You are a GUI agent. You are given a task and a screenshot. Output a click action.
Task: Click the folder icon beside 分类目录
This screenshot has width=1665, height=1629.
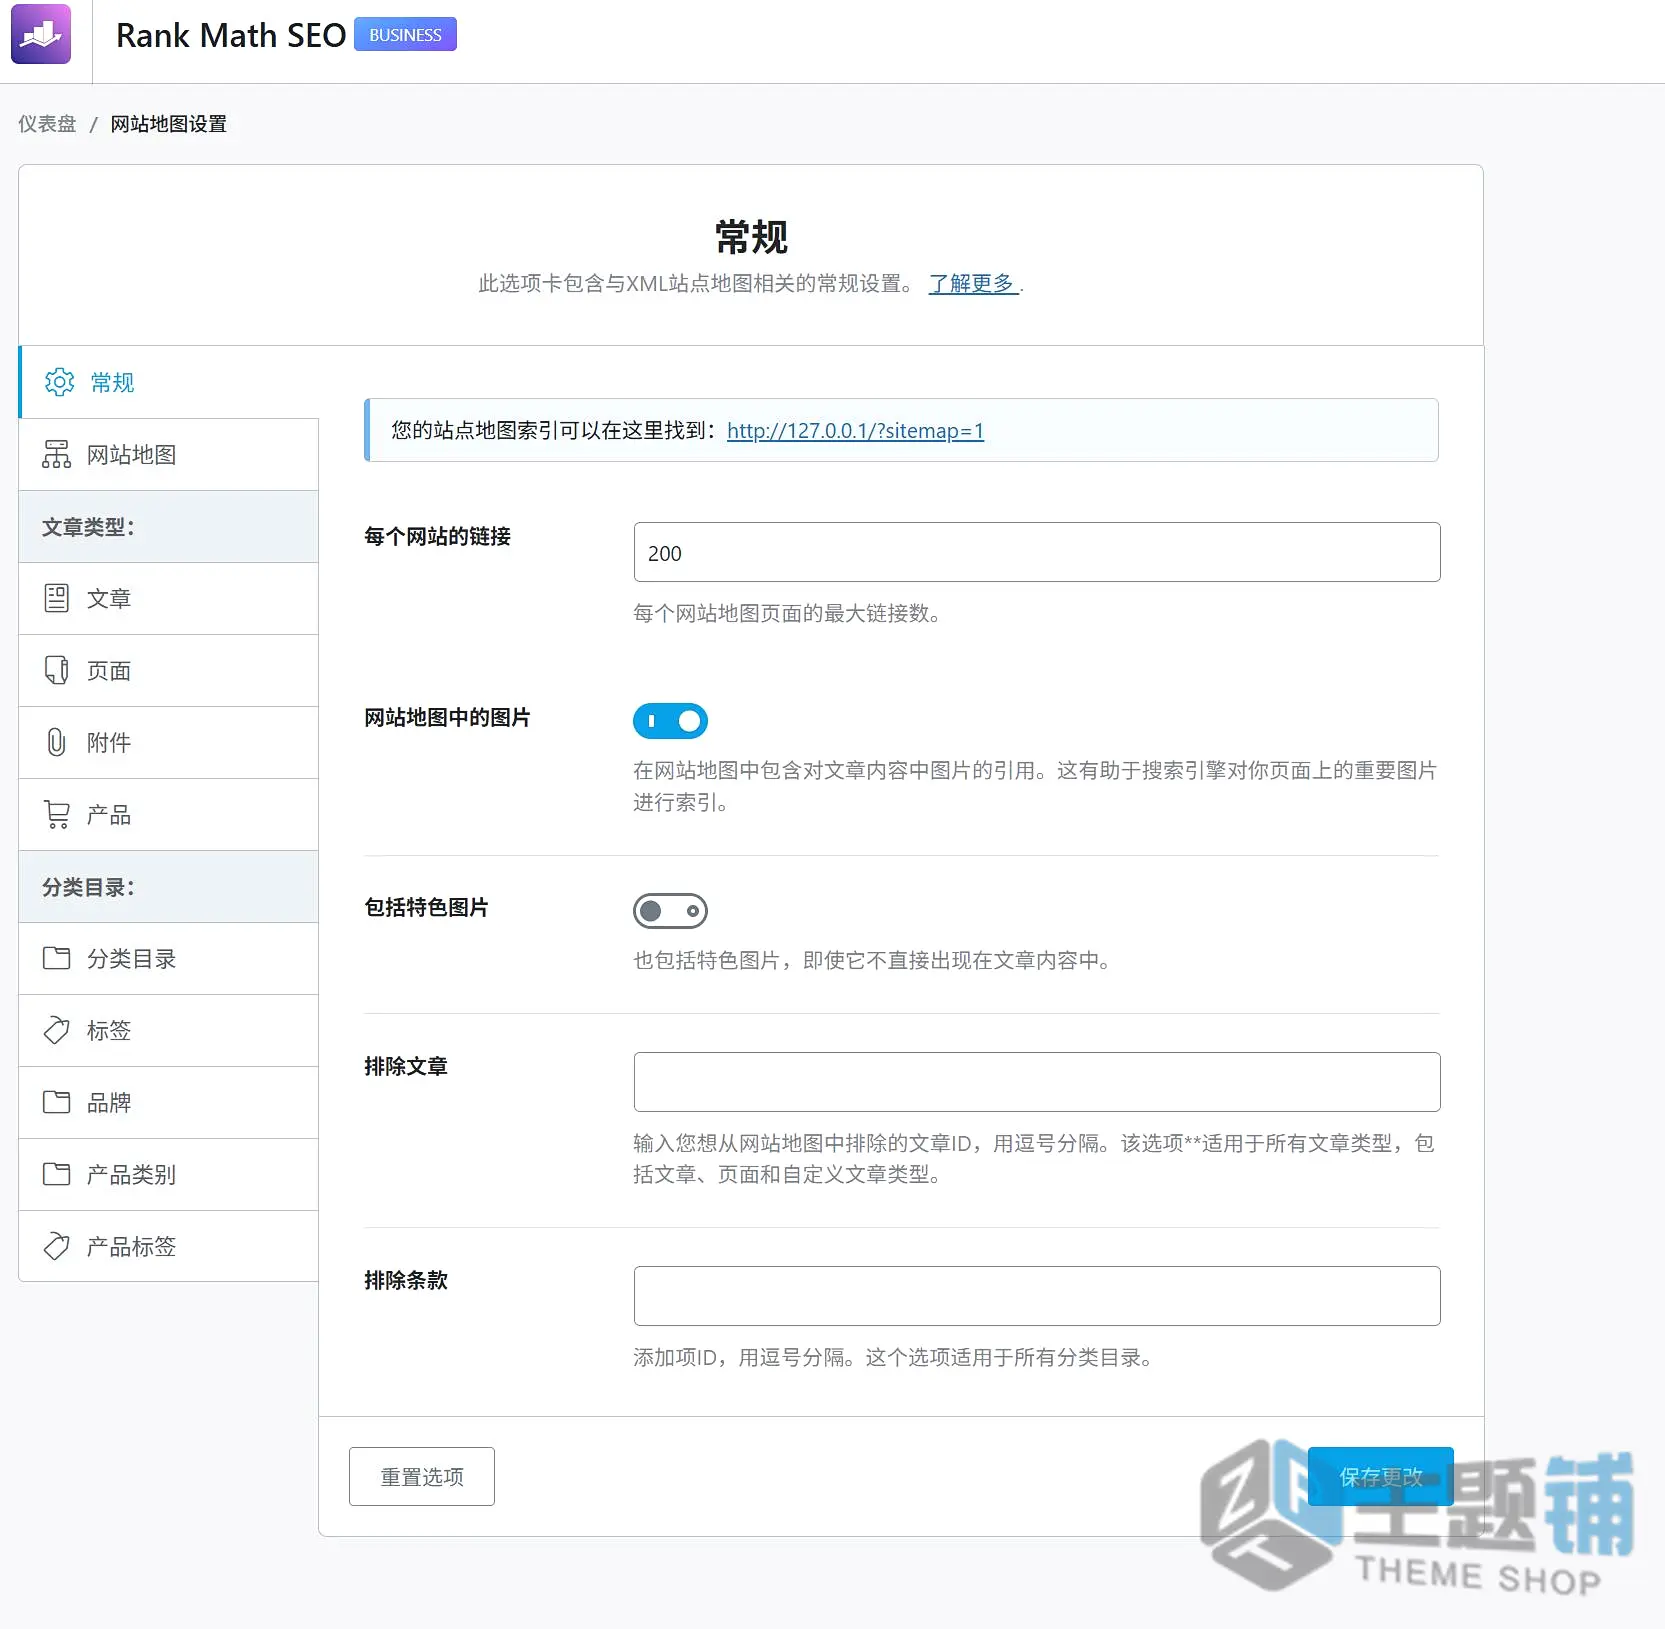click(57, 958)
